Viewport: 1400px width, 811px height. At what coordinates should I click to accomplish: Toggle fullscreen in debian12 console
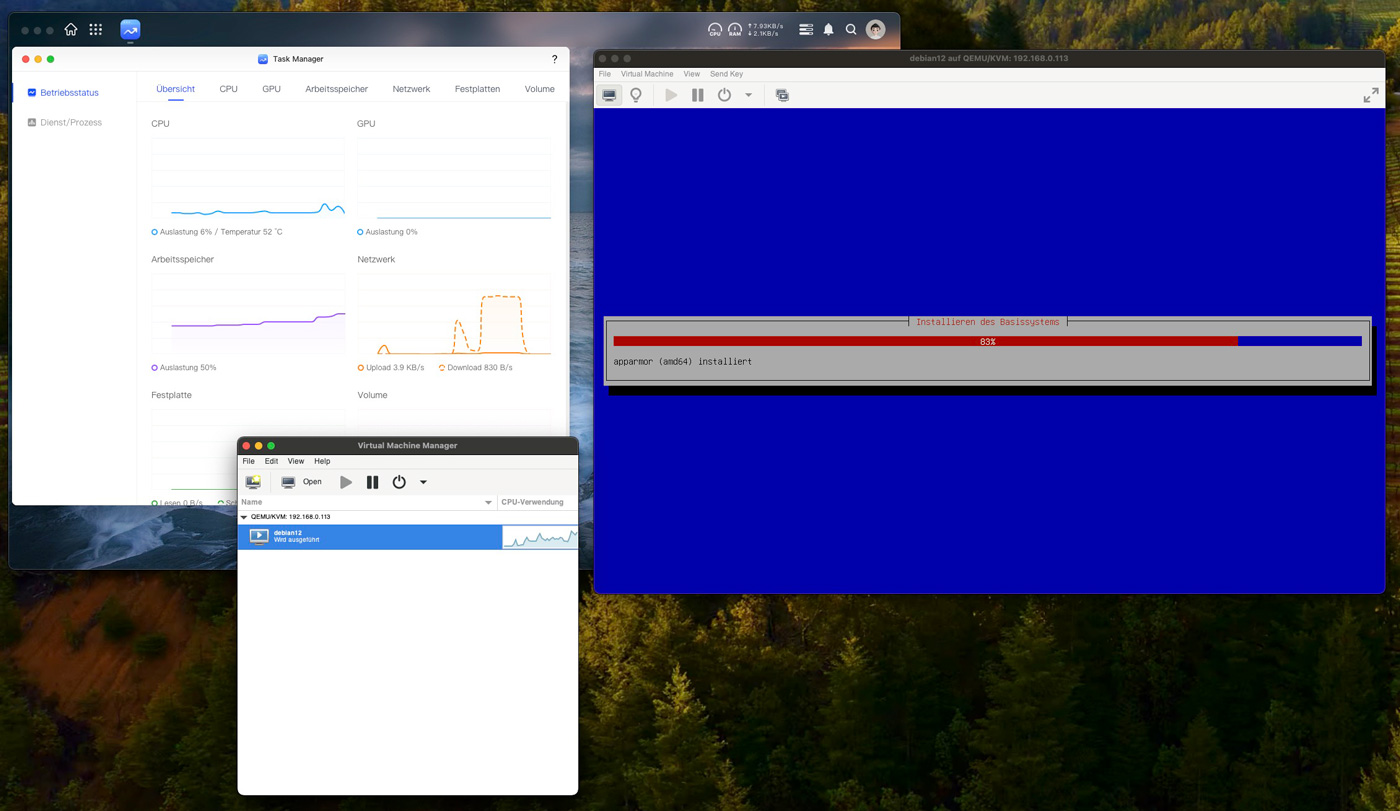coord(1371,95)
